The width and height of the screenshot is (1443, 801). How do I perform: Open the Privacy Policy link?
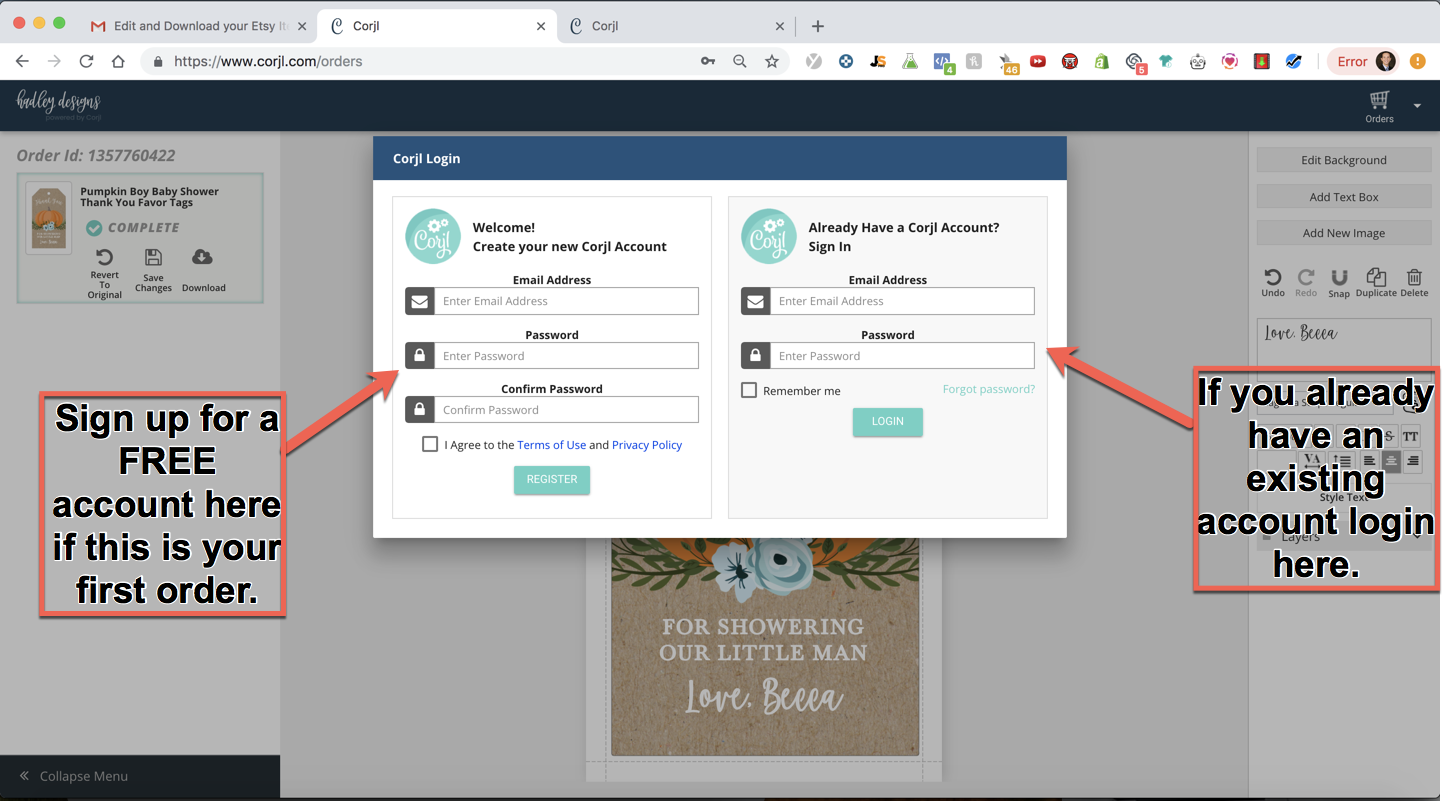(x=647, y=445)
